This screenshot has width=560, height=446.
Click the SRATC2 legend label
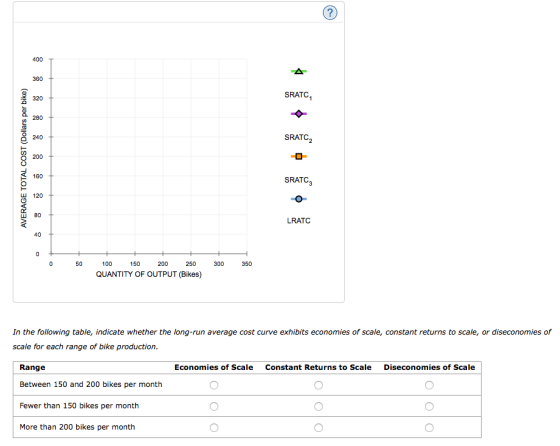pyautogui.click(x=298, y=138)
